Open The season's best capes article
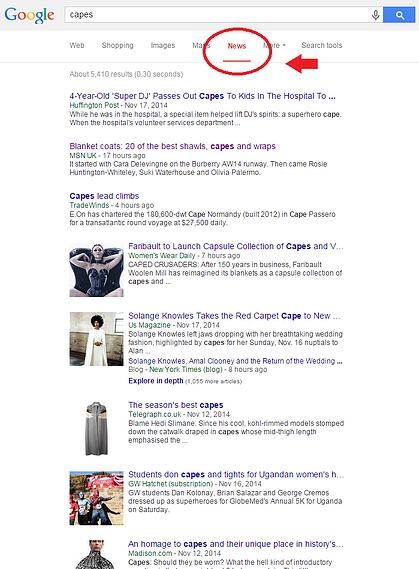The width and height of the screenshot is (419, 569). (176, 405)
